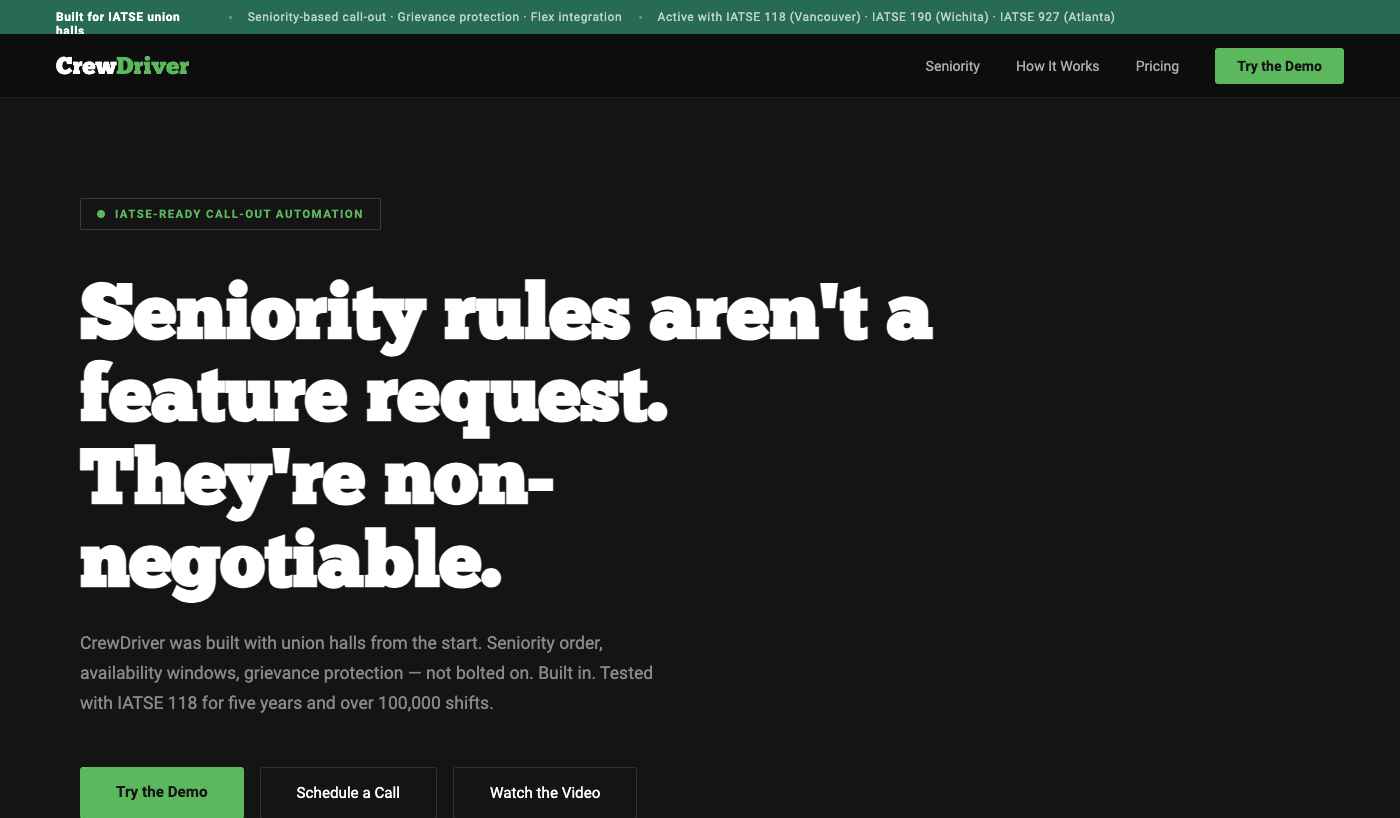This screenshot has height=818, width=1400.
Task: Open the Seniority nav link
Action: click(952, 66)
